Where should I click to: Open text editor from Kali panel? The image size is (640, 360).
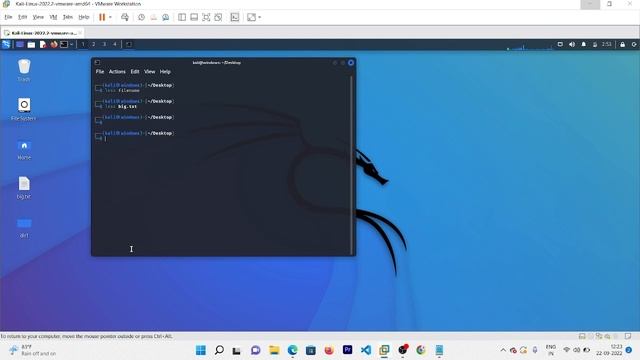(x=42, y=44)
